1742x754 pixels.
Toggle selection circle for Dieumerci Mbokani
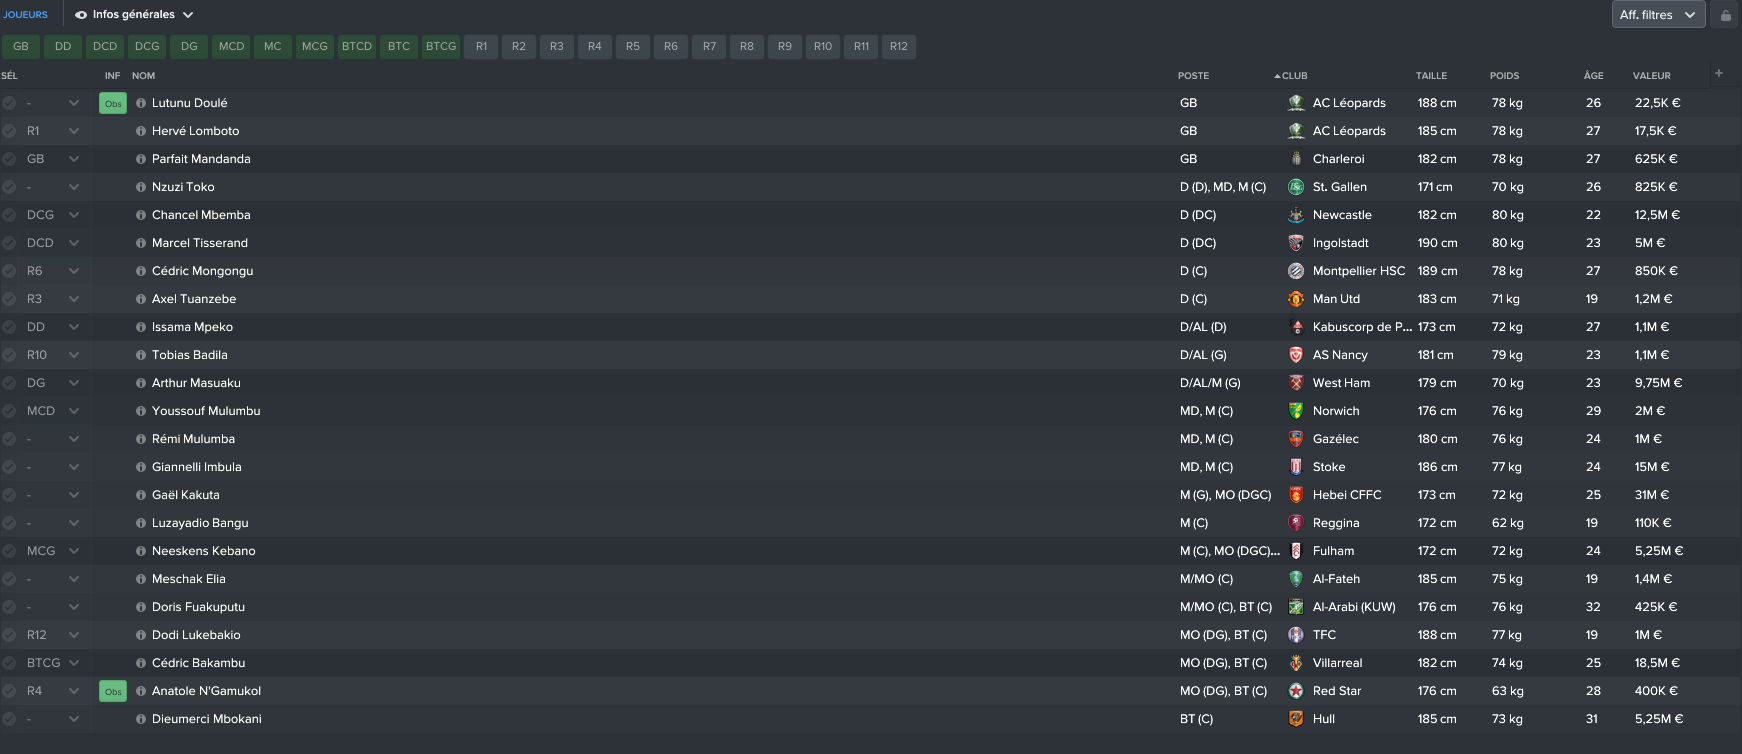point(9,719)
